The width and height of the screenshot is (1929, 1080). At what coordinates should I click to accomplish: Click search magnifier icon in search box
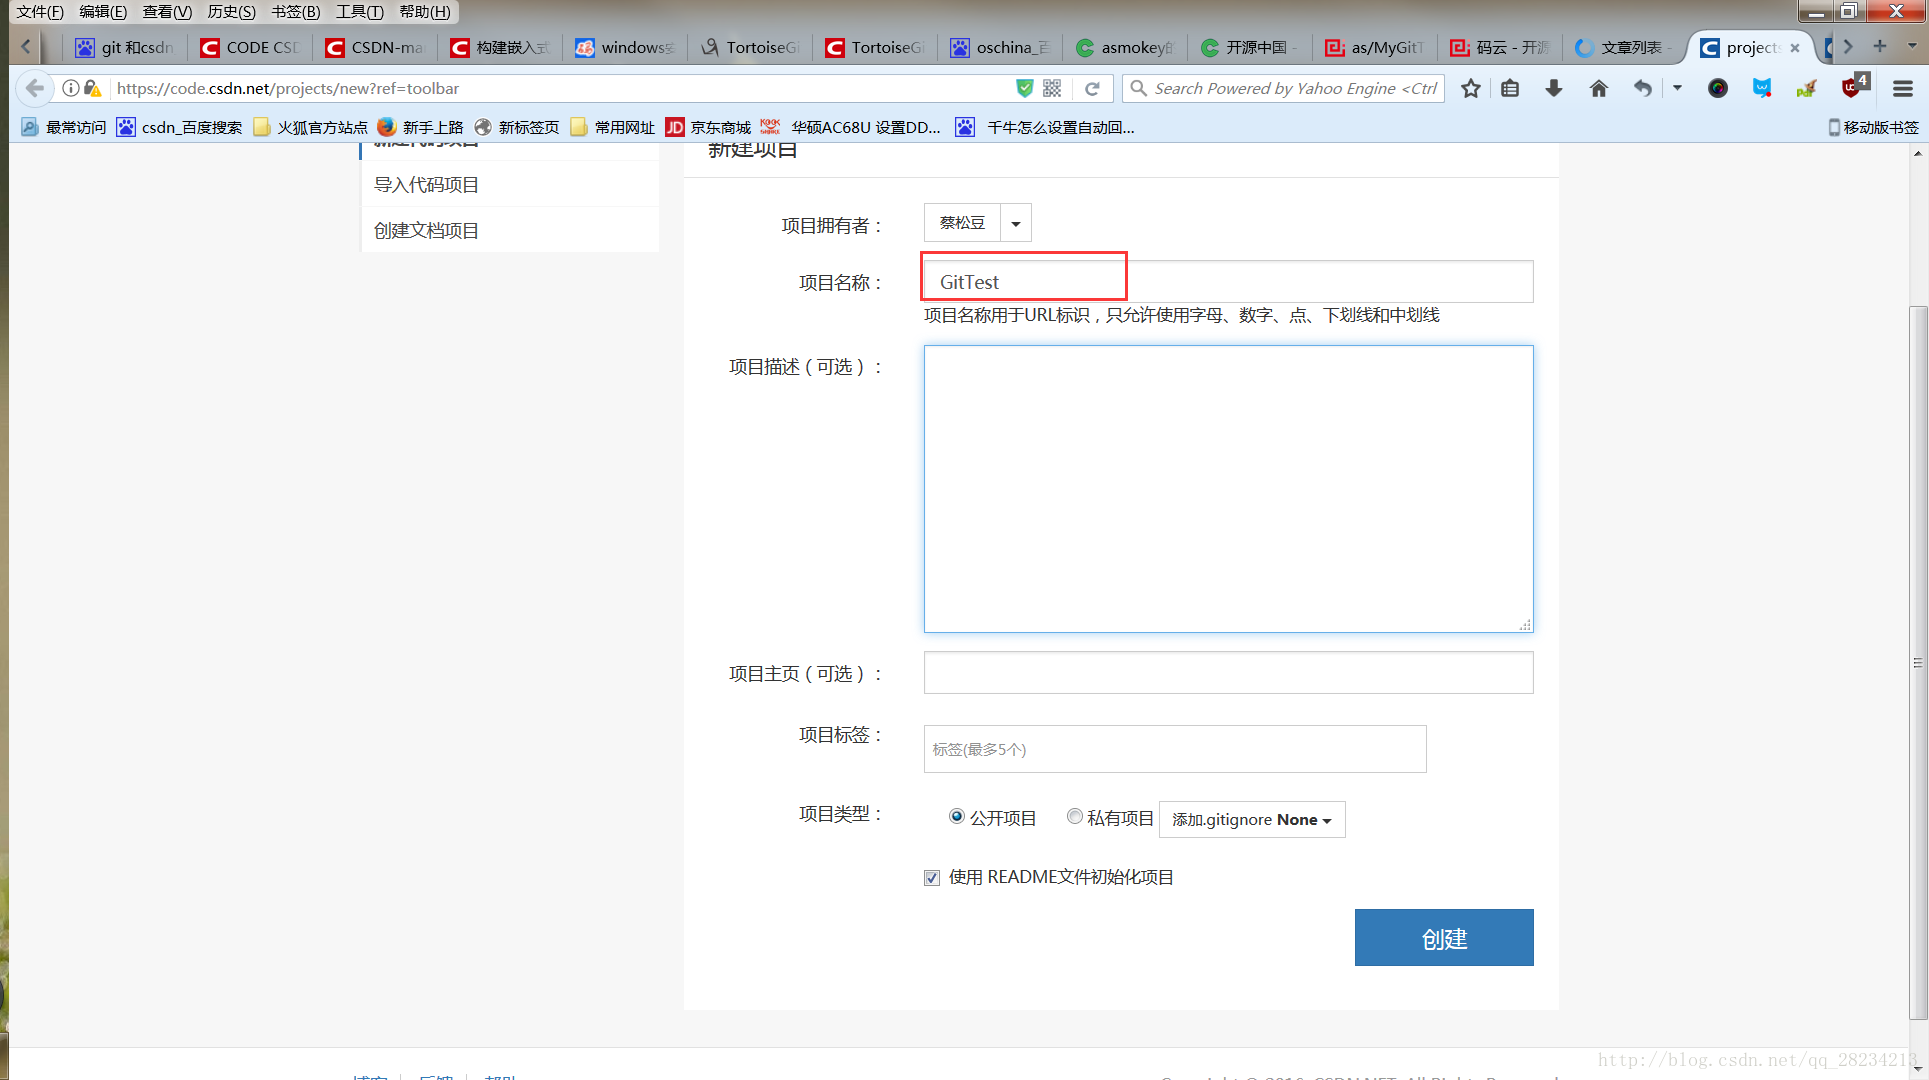click(1138, 88)
